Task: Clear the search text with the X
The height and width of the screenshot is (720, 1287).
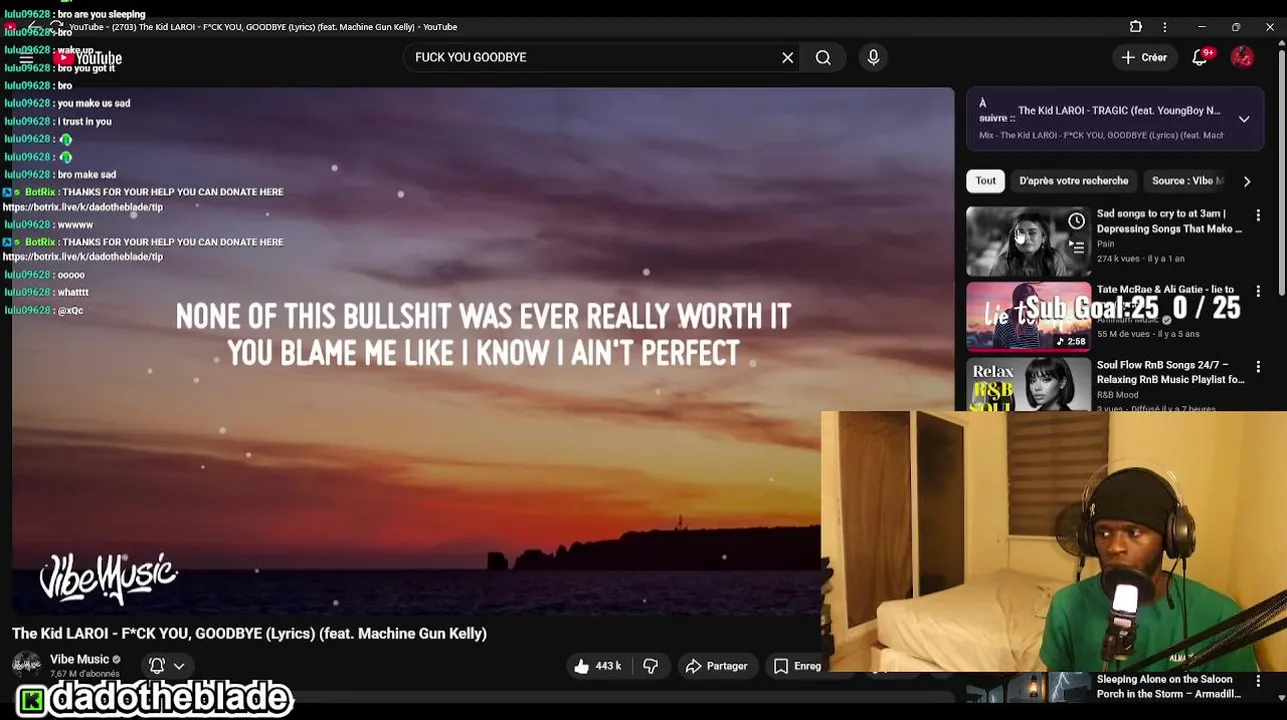Action: 788,57
